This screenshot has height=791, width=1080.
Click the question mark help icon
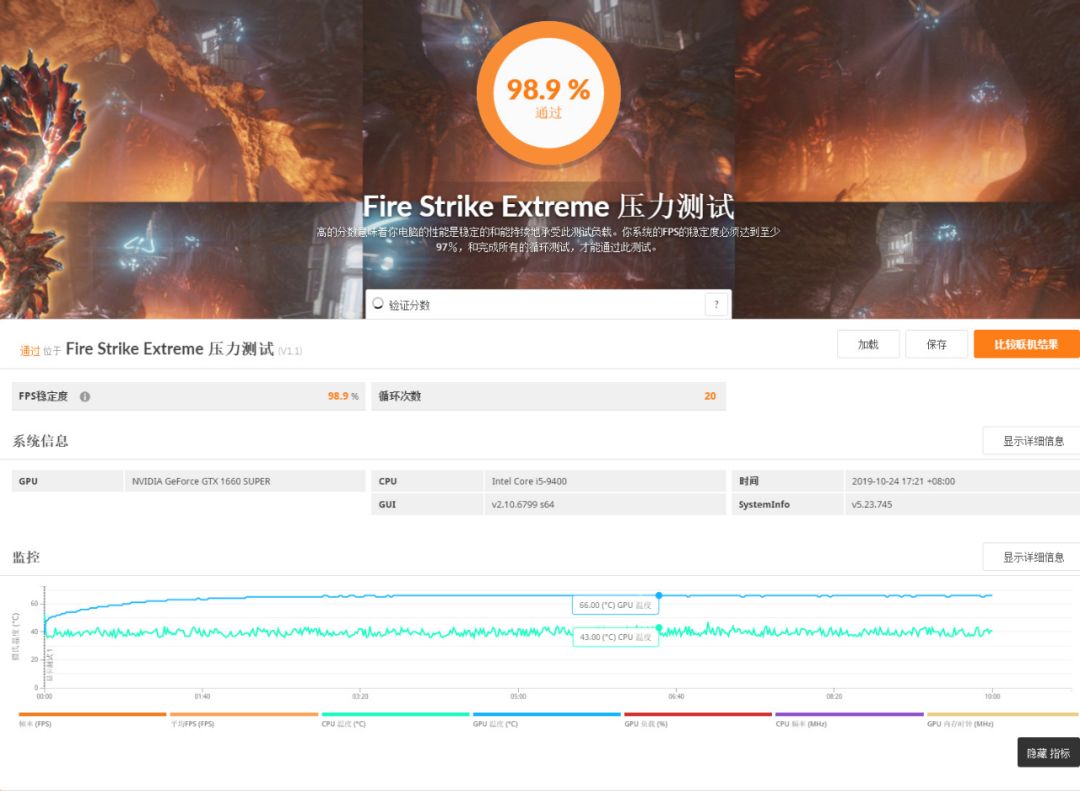(x=716, y=304)
